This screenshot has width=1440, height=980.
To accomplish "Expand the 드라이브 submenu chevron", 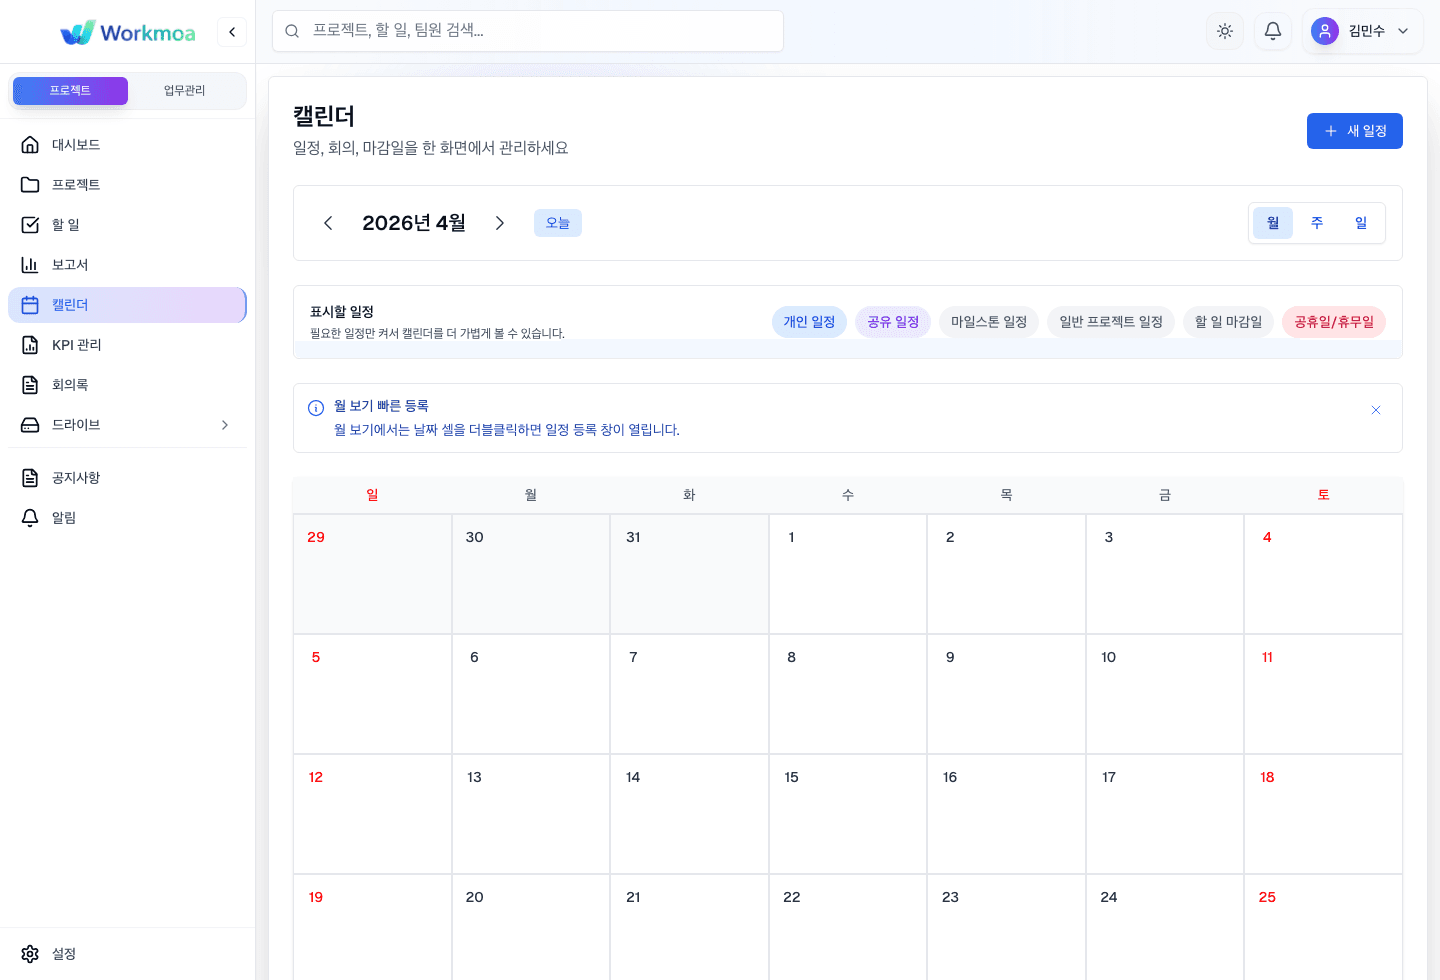I will 225,425.
